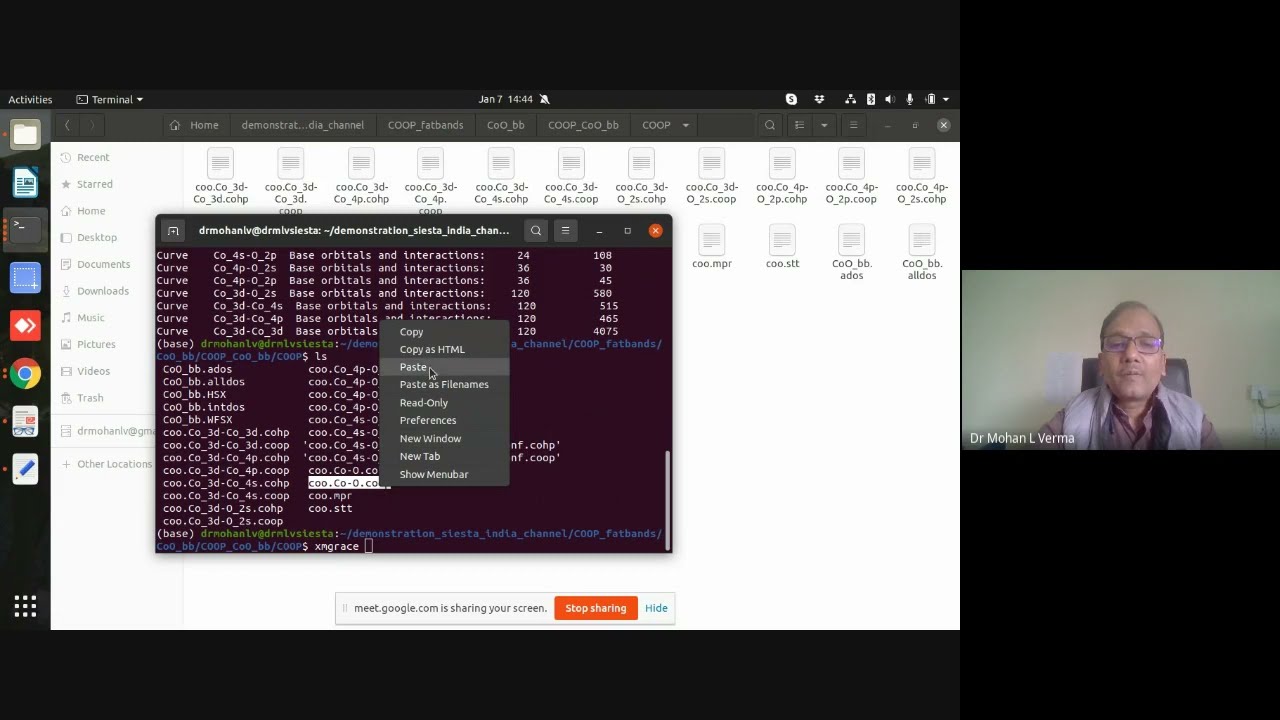Open the document viewer dock icon

coord(25,422)
